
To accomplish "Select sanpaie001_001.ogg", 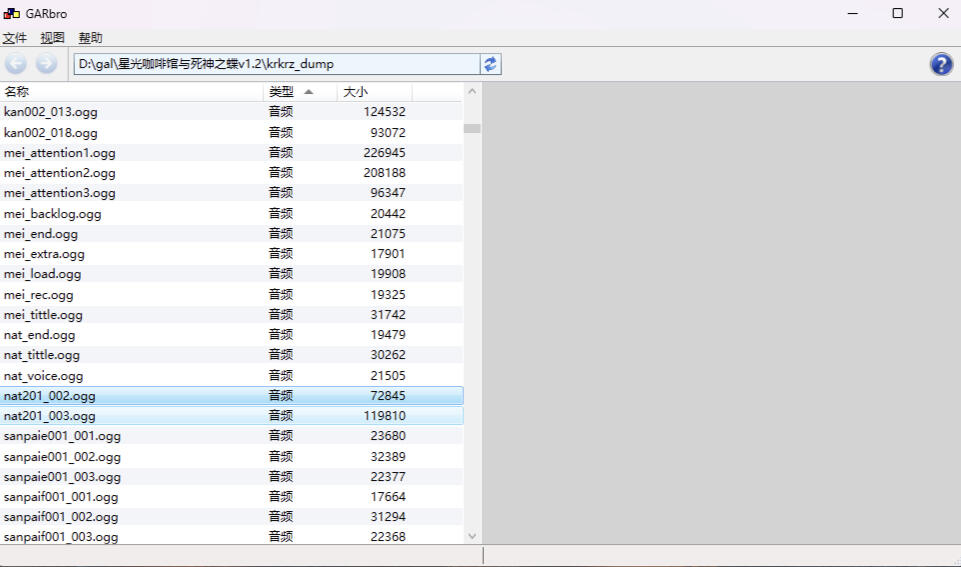I will 231,436.
